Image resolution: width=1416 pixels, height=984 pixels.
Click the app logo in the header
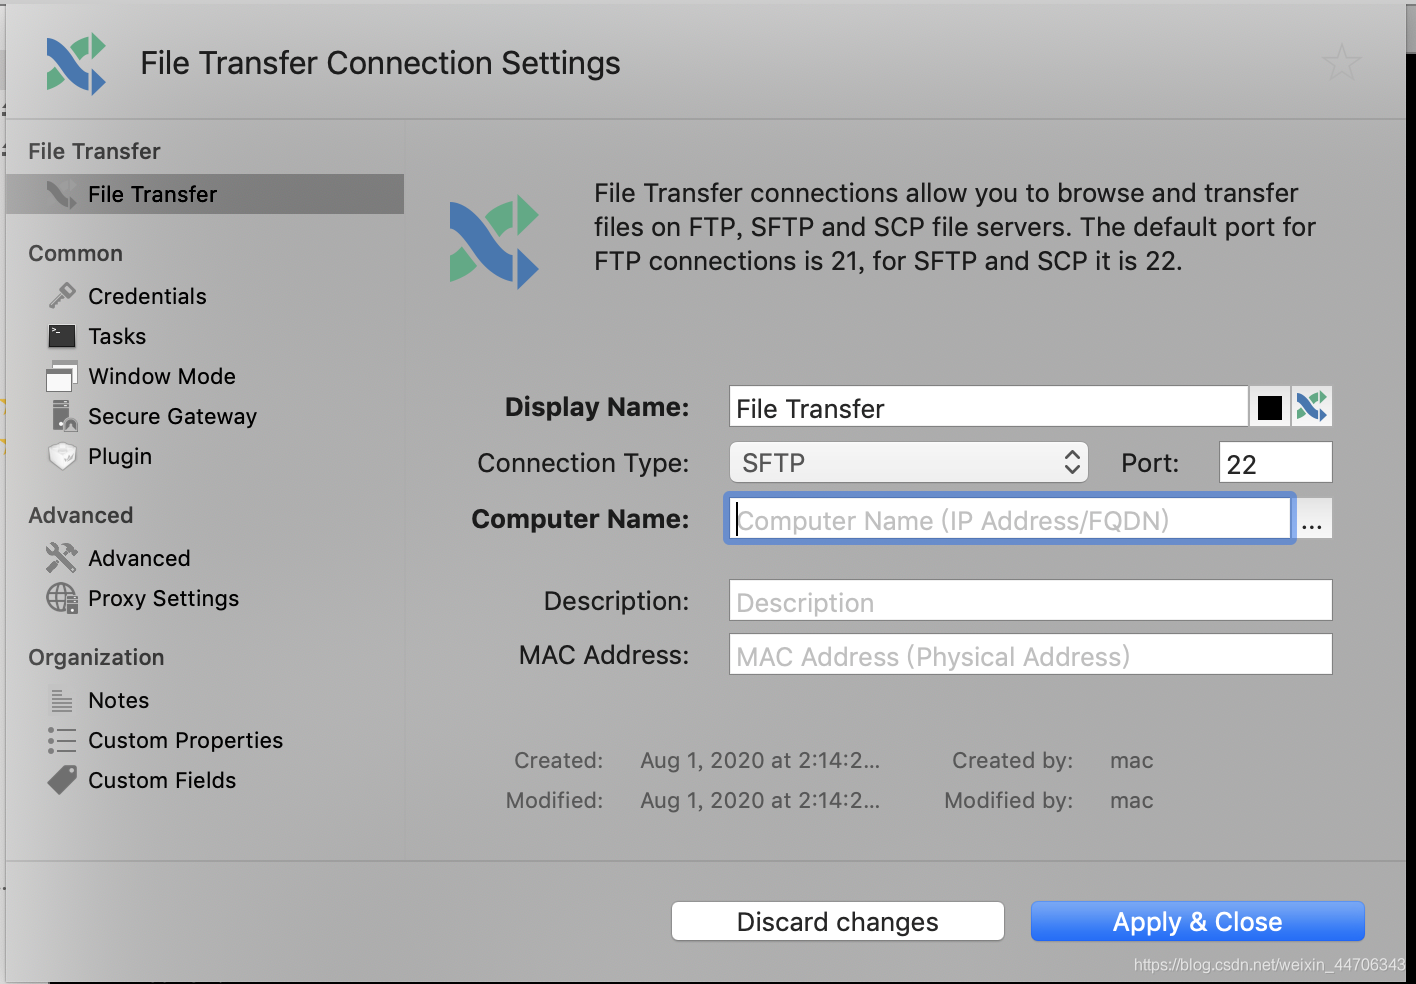coord(76,64)
